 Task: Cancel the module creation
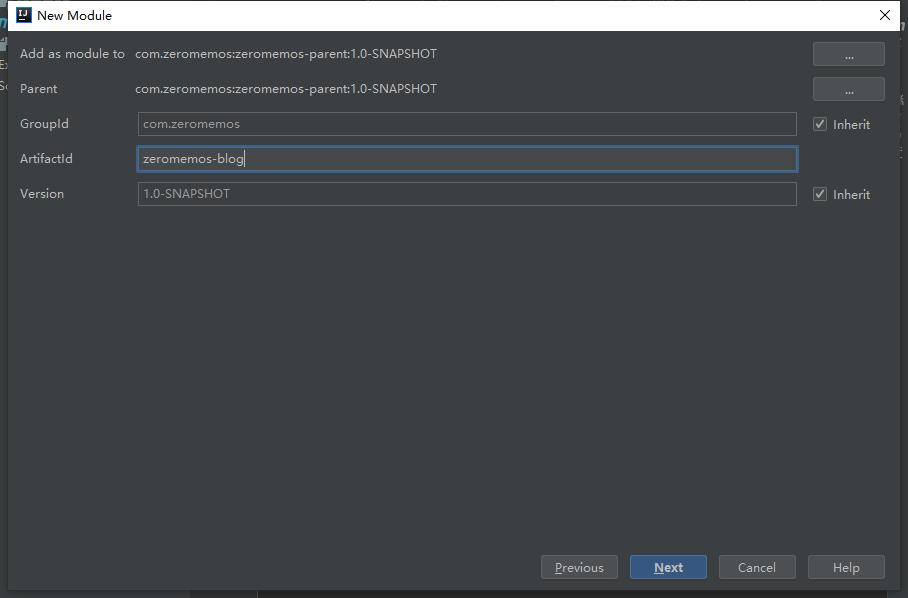point(756,567)
